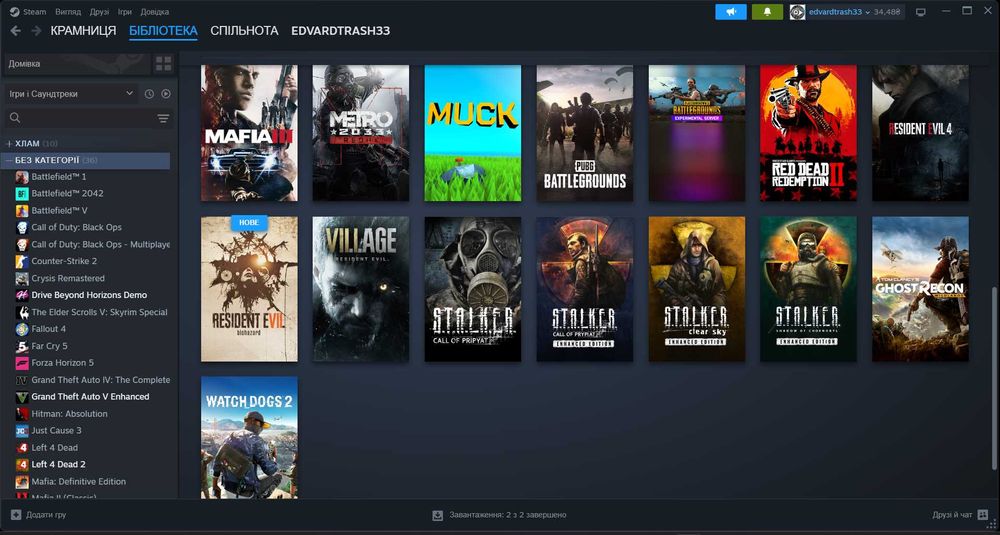Select the Mafia III cover
Image resolution: width=1000 pixels, height=535 pixels.
[x=249, y=133]
